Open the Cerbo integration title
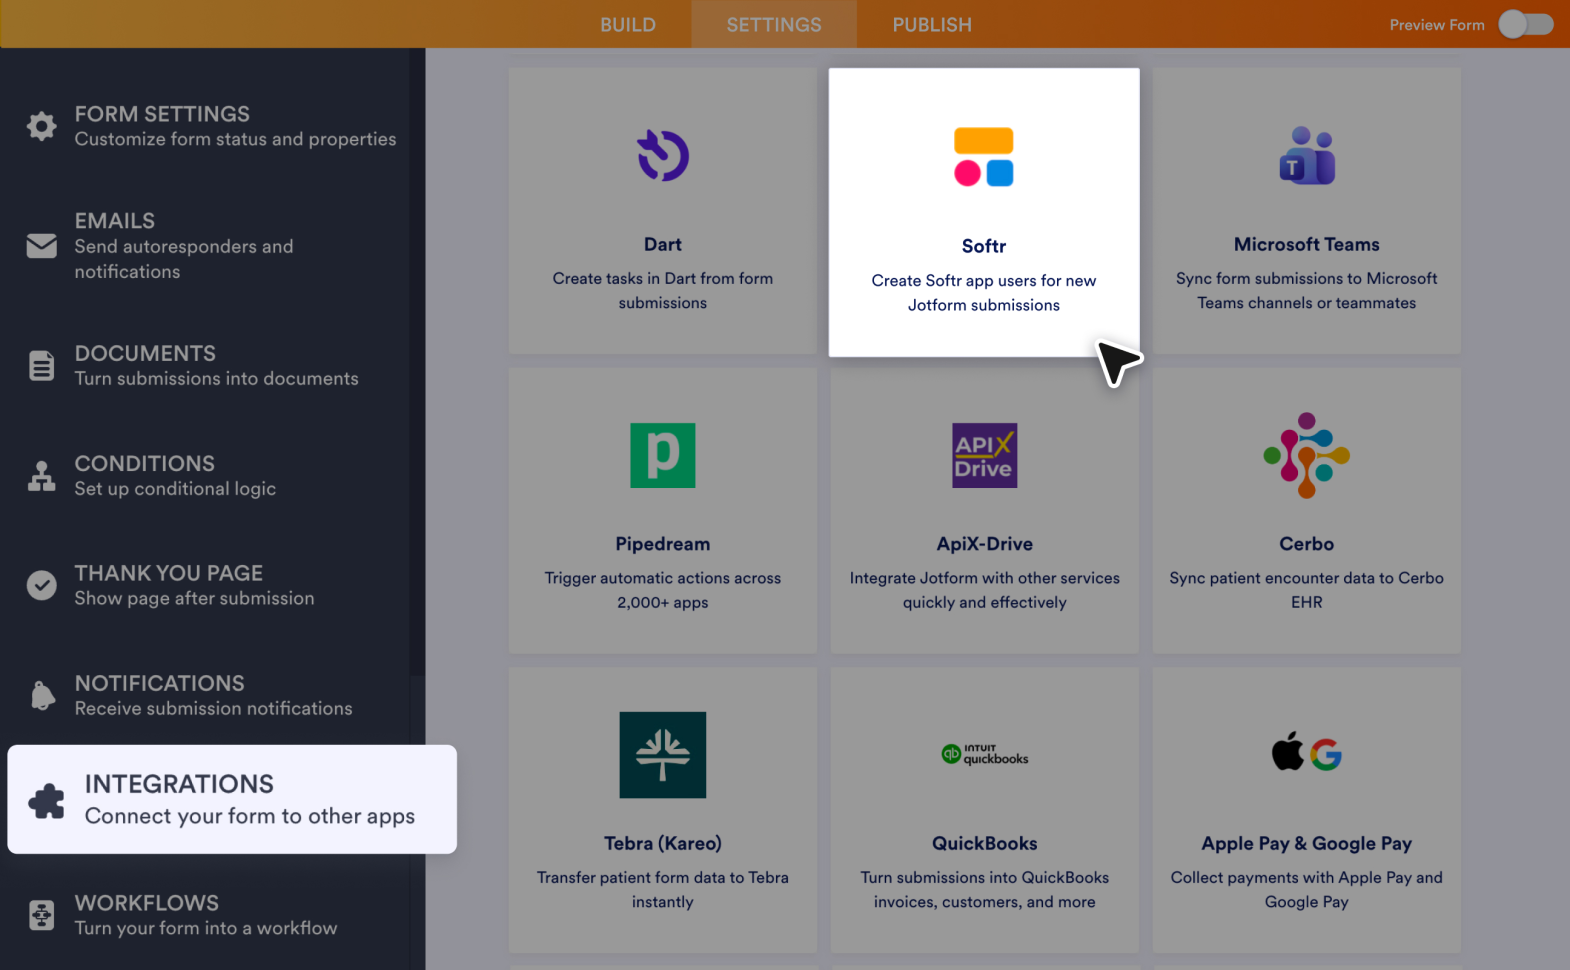 (x=1307, y=544)
